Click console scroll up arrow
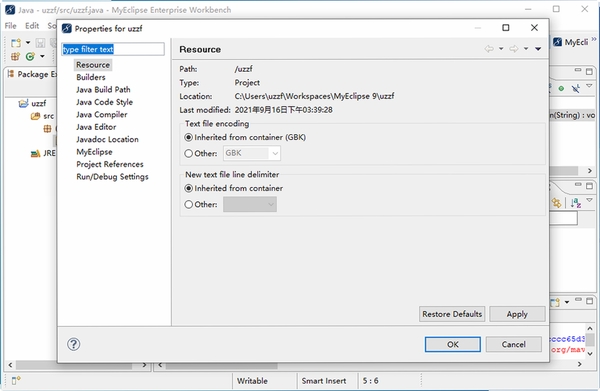Image resolution: width=600 pixels, height=391 pixels. click(590, 329)
